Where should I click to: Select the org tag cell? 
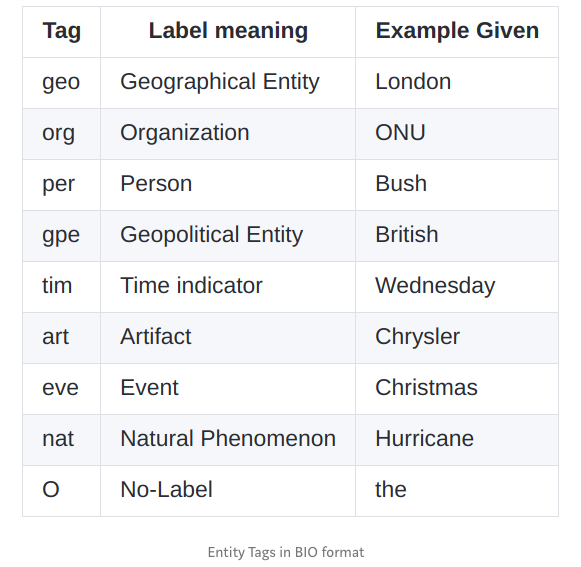tap(62, 134)
